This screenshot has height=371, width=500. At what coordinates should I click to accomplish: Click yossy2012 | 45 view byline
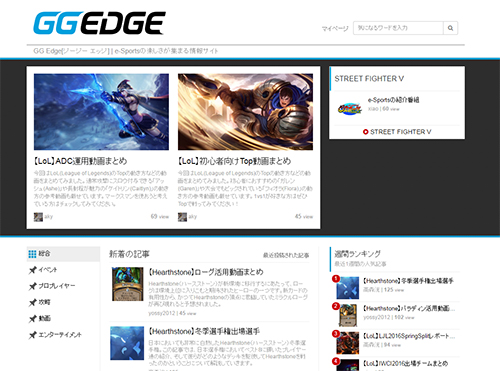pyautogui.click(x=172, y=313)
